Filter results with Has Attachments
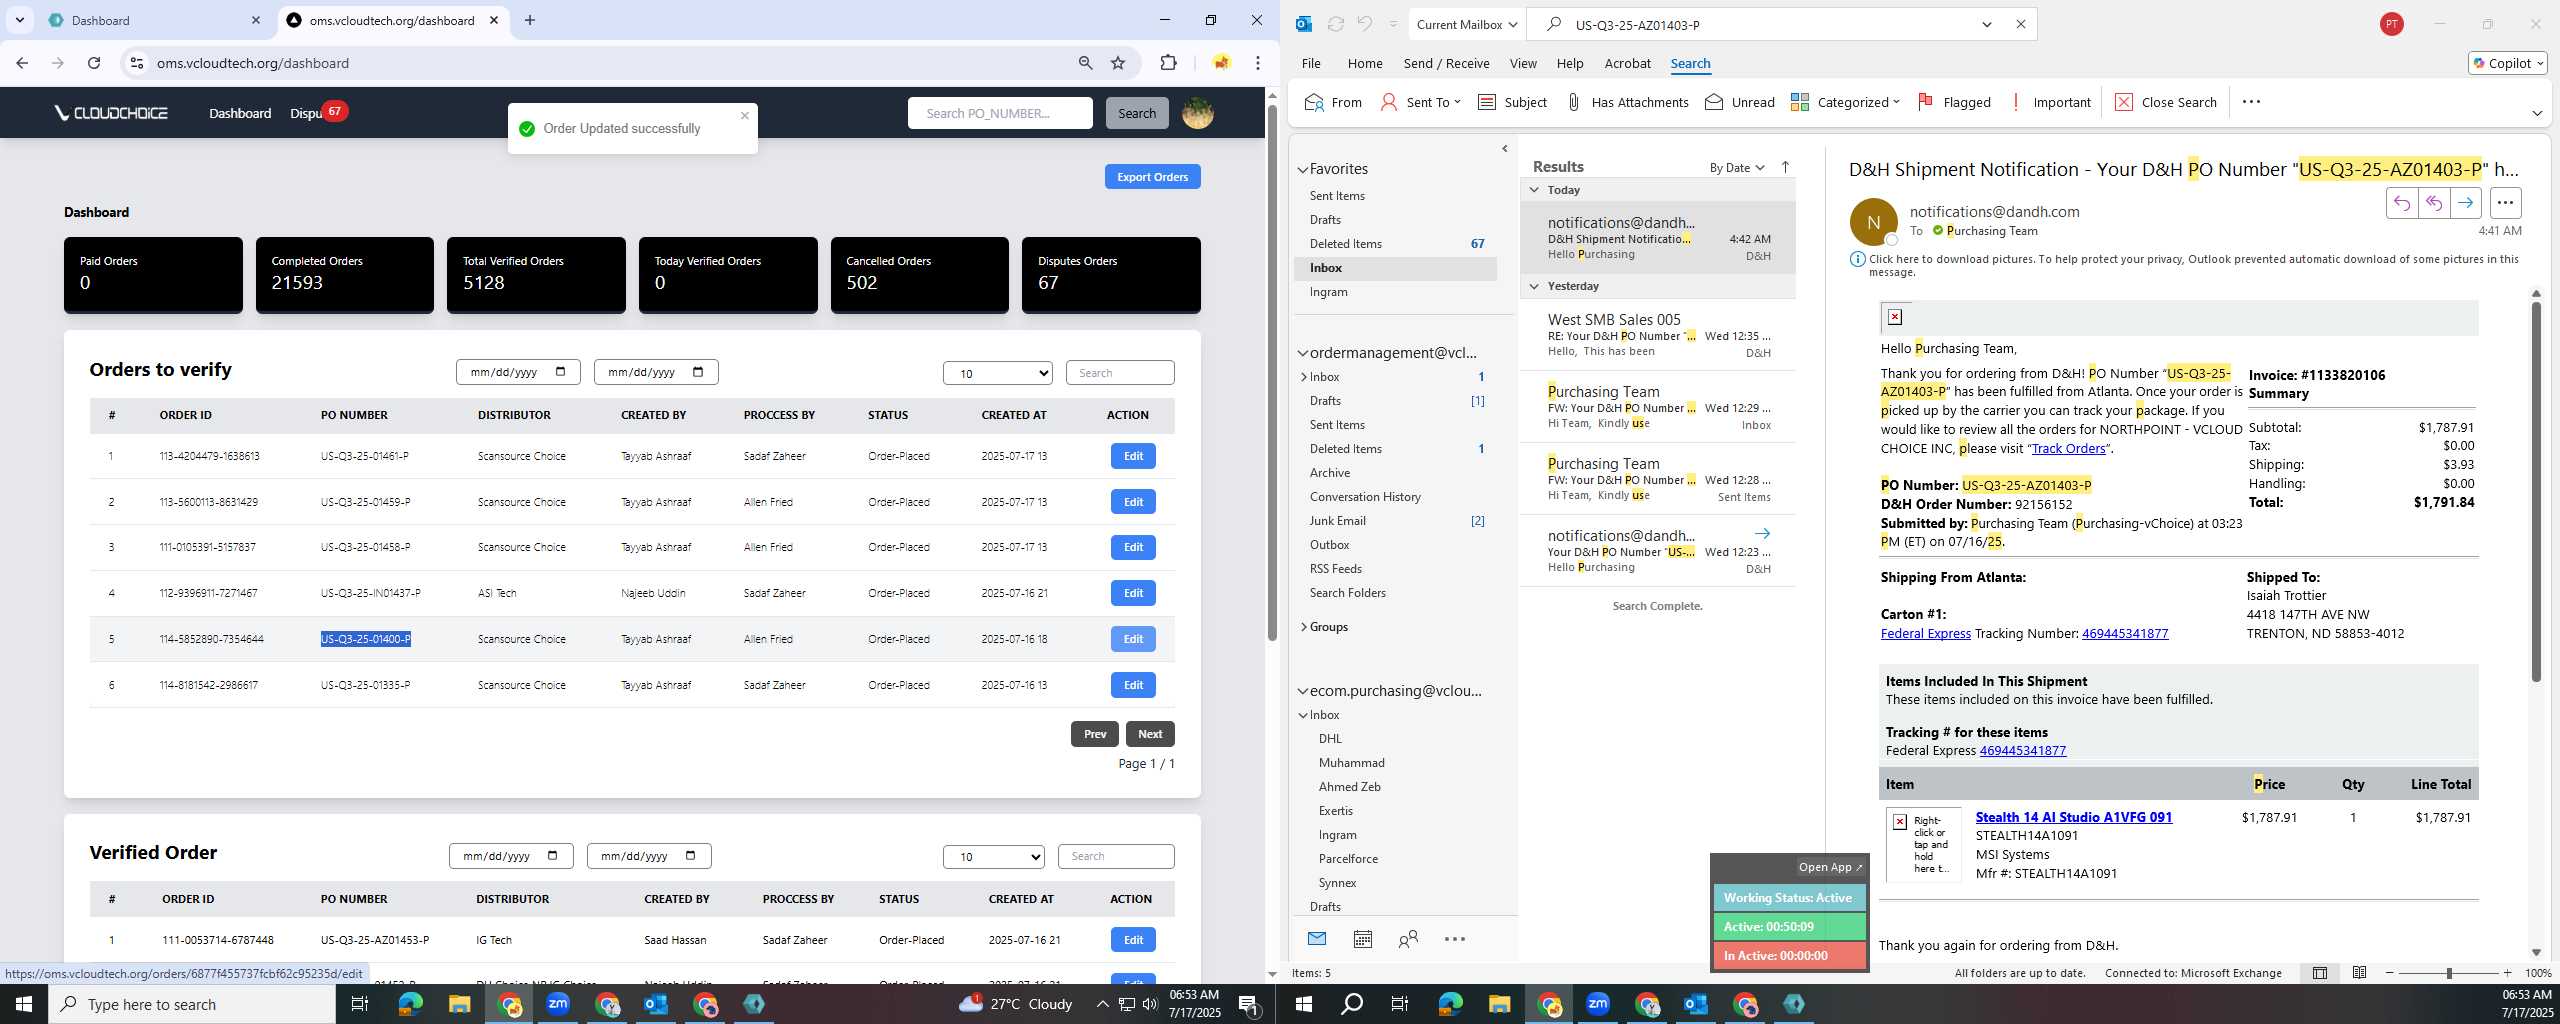The image size is (2560, 1024). pyautogui.click(x=1626, y=102)
